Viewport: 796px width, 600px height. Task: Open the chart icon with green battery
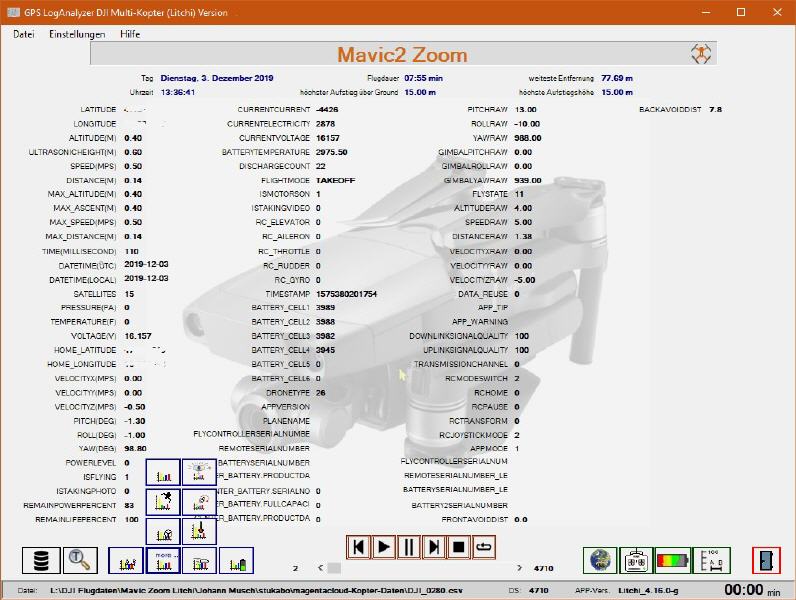(x=236, y=560)
